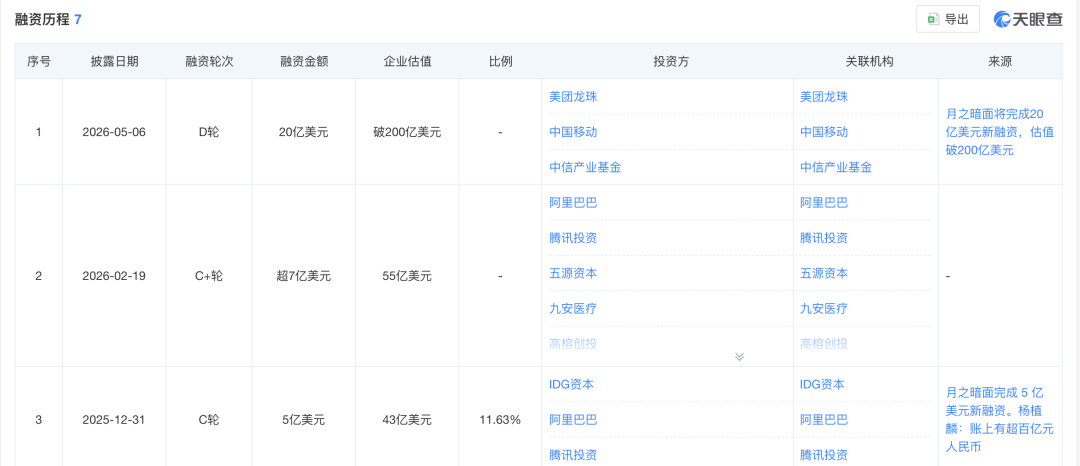
Task: Open 高榕创投 in the 投资方 column
Action: click(x=573, y=343)
